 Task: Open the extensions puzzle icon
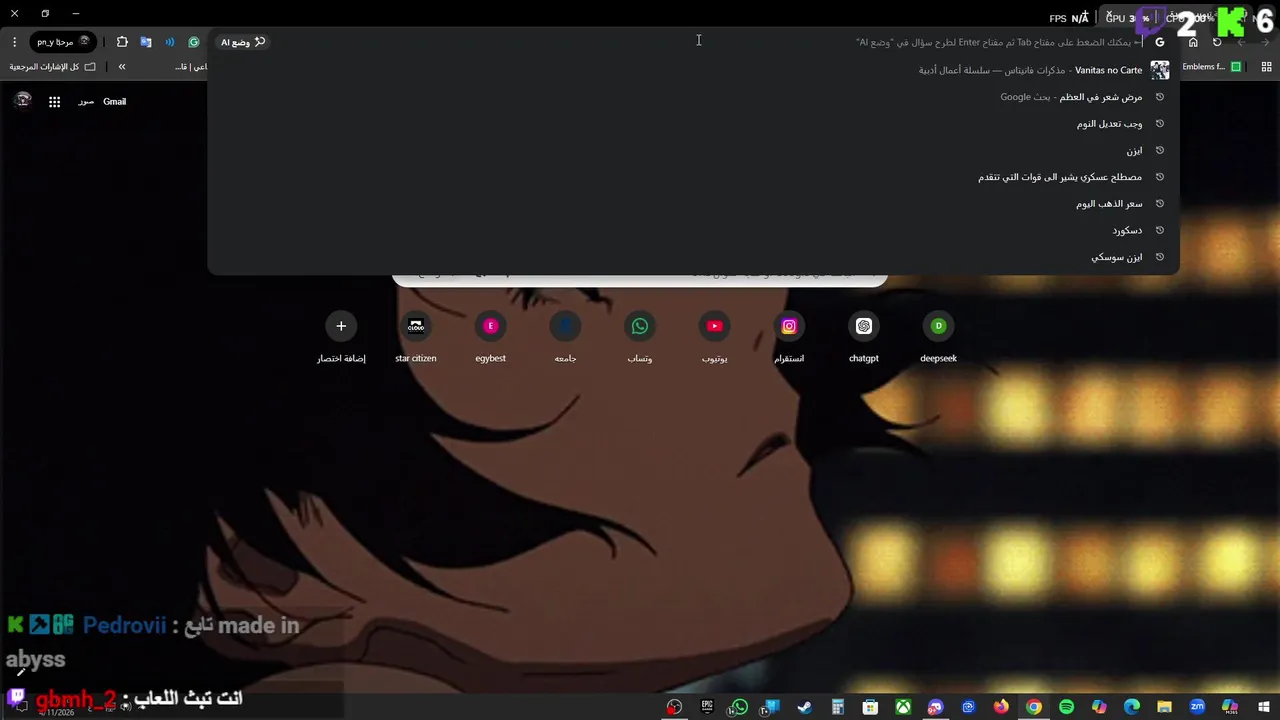pyautogui.click(x=122, y=42)
